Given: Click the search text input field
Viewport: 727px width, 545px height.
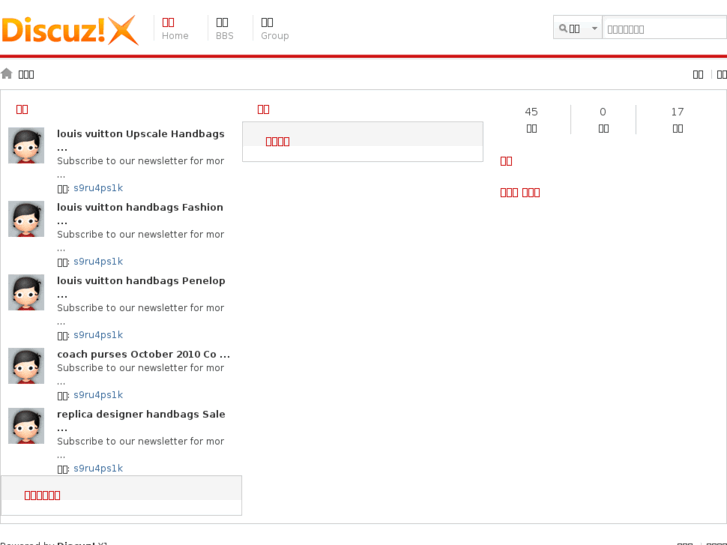Looking at the screenshot, I should [x=664, y=29].
